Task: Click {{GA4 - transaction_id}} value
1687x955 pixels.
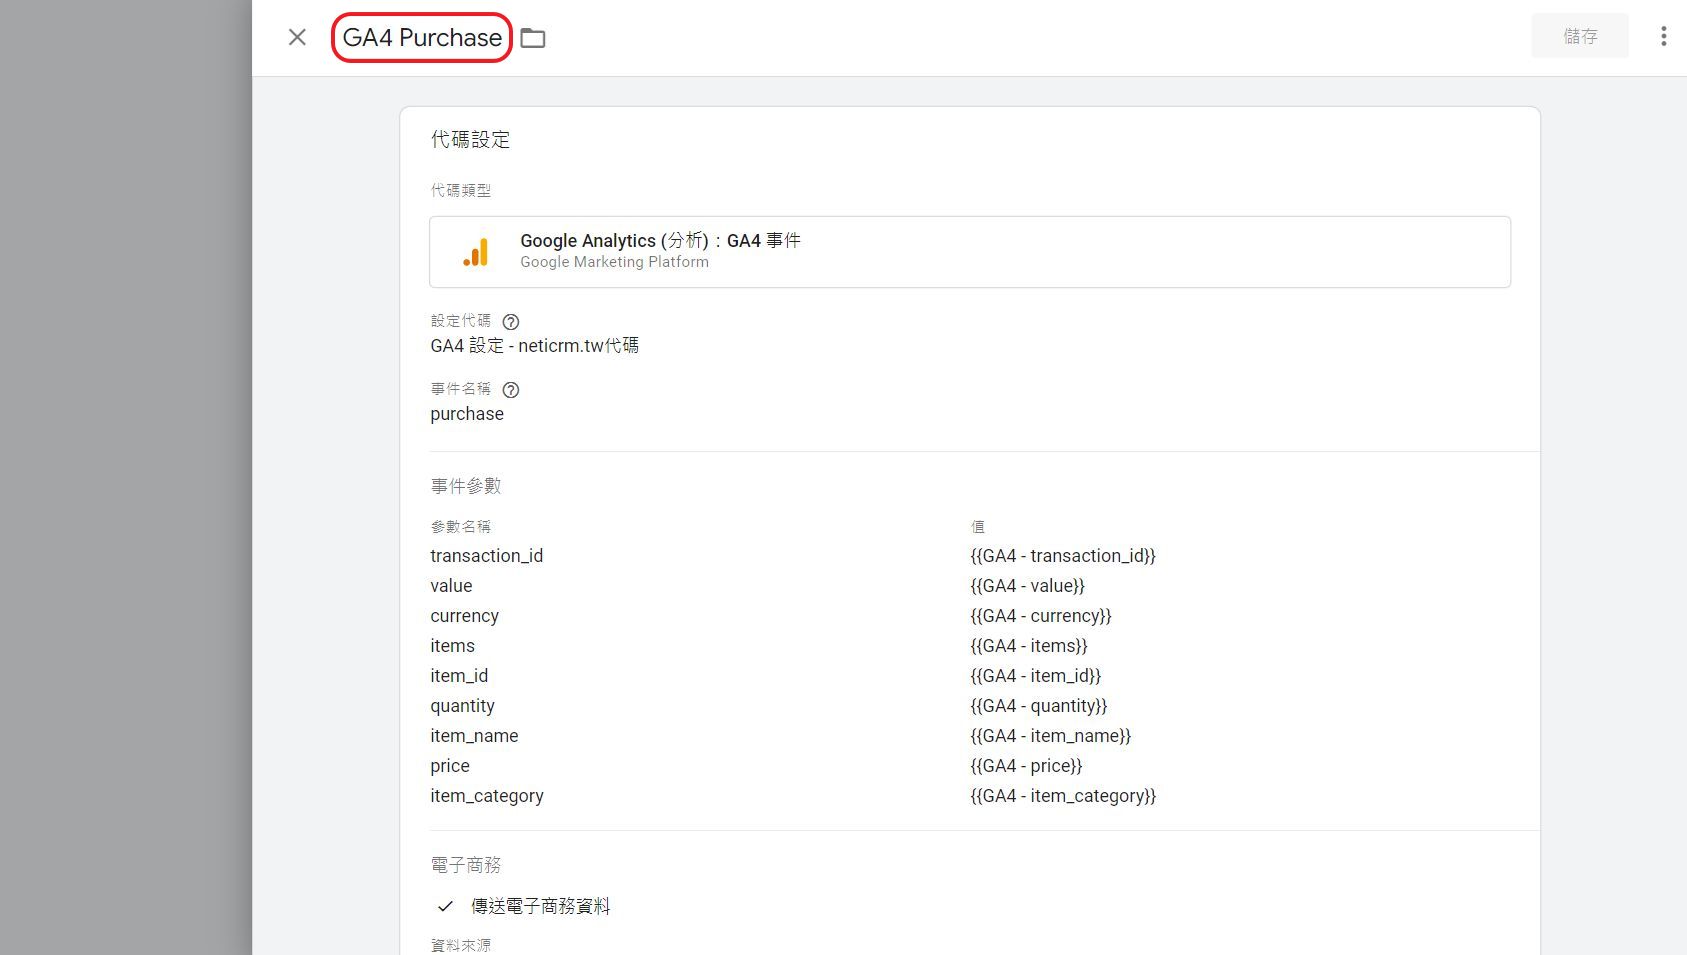Action: 1063,556
